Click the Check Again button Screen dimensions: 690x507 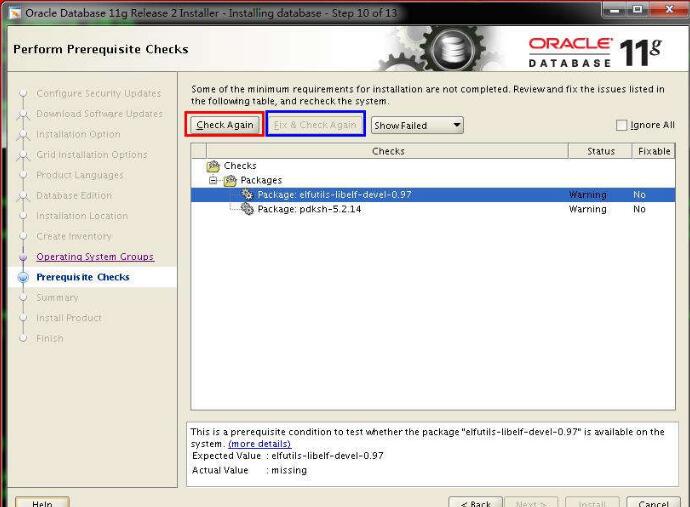tap(224, 125)
